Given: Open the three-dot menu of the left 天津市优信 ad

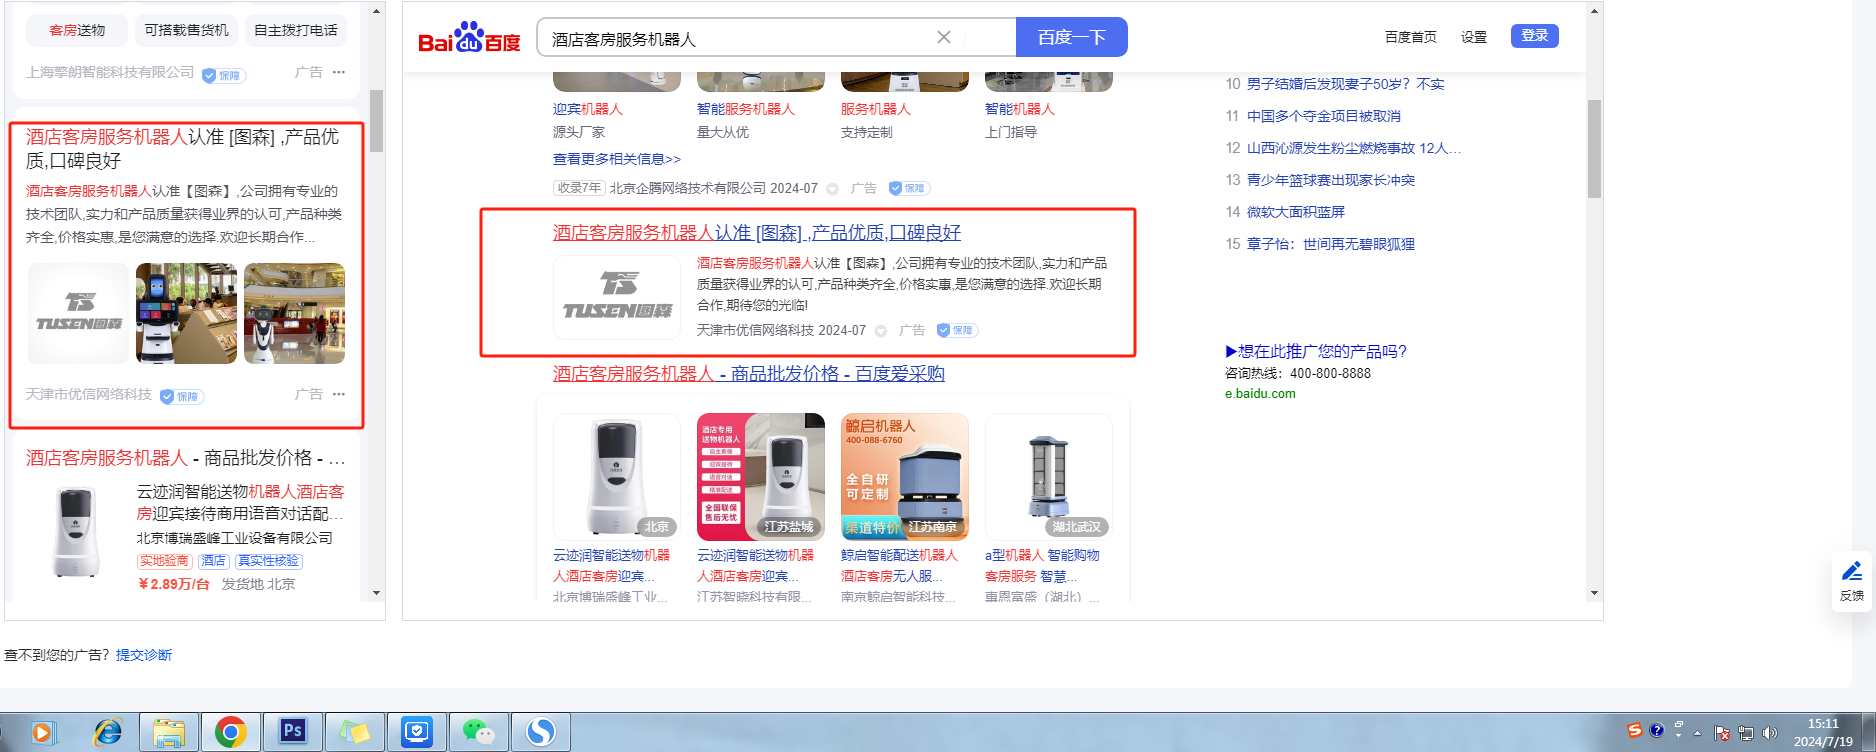Looking at the screenshot, I should (339, 394).
